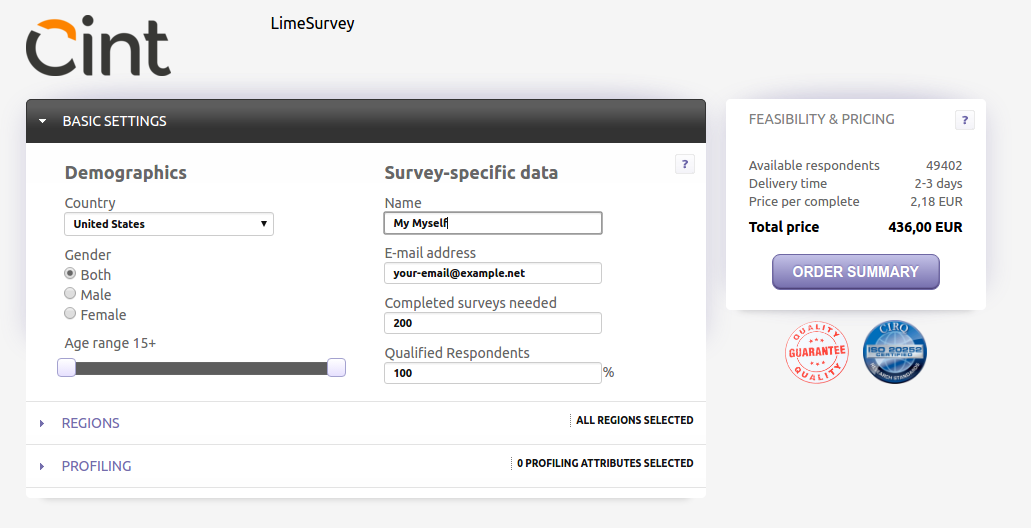This screenshot has height=528, width=1031.
Task: Click the LimeSurvey title text
Action: [x=312, y=23]
